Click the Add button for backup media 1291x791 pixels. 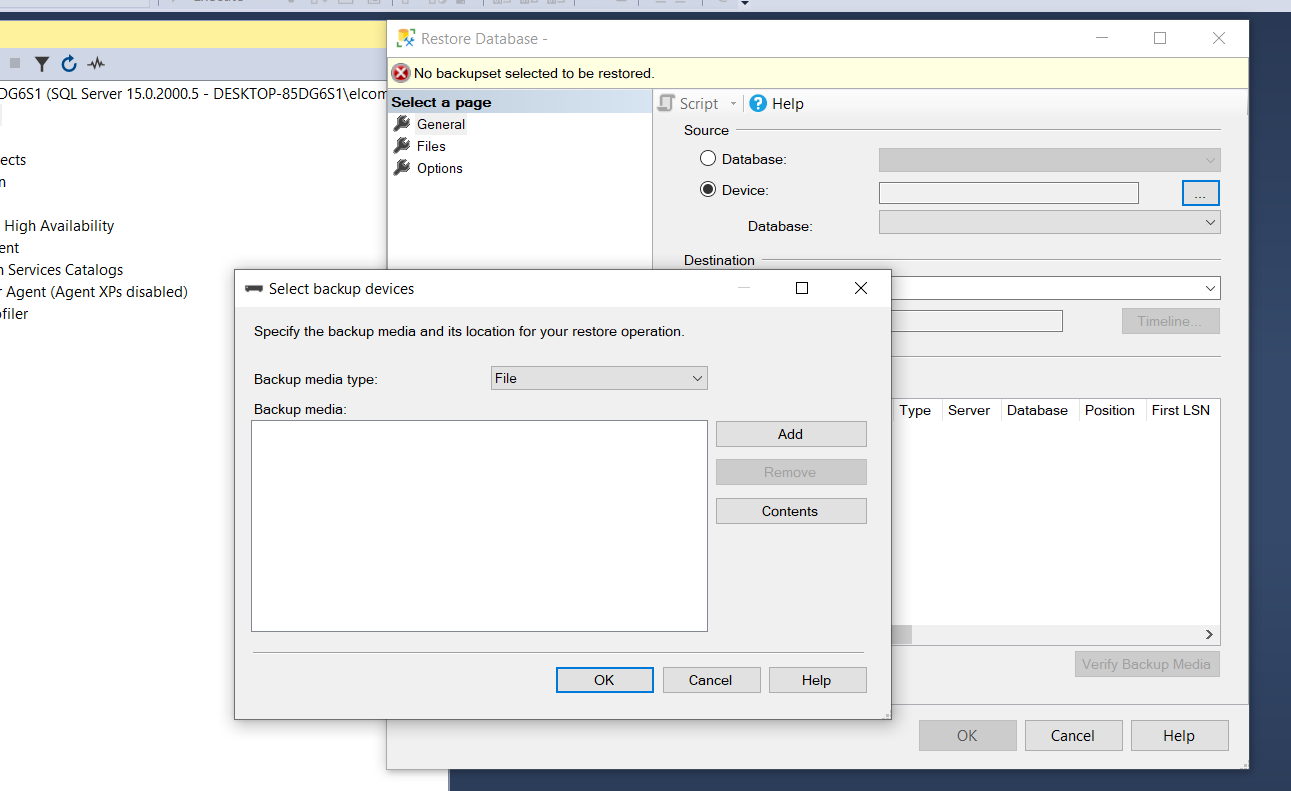(790, 434)
